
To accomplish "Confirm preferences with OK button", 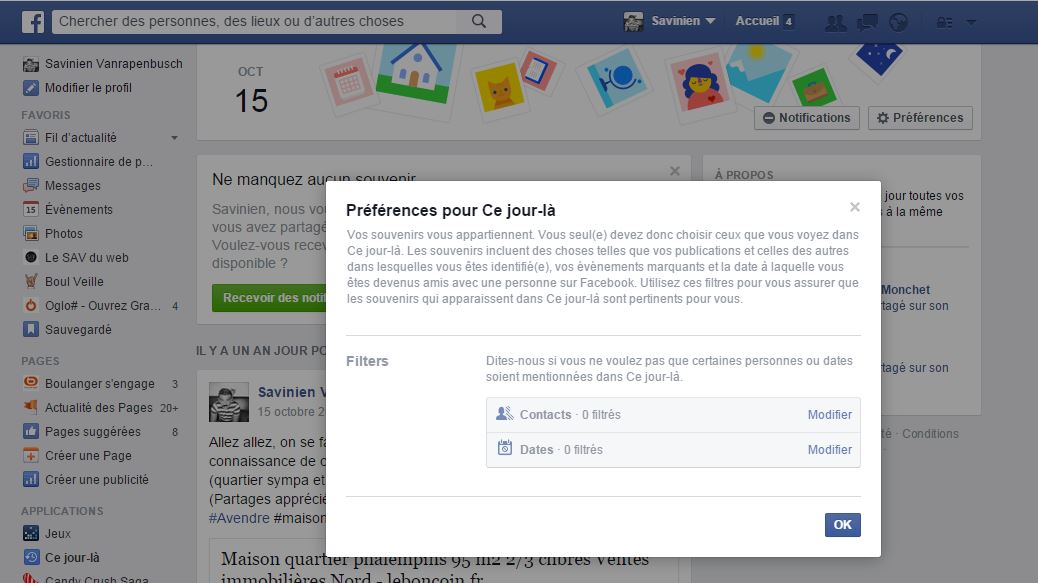I will (x=843, y=525).
